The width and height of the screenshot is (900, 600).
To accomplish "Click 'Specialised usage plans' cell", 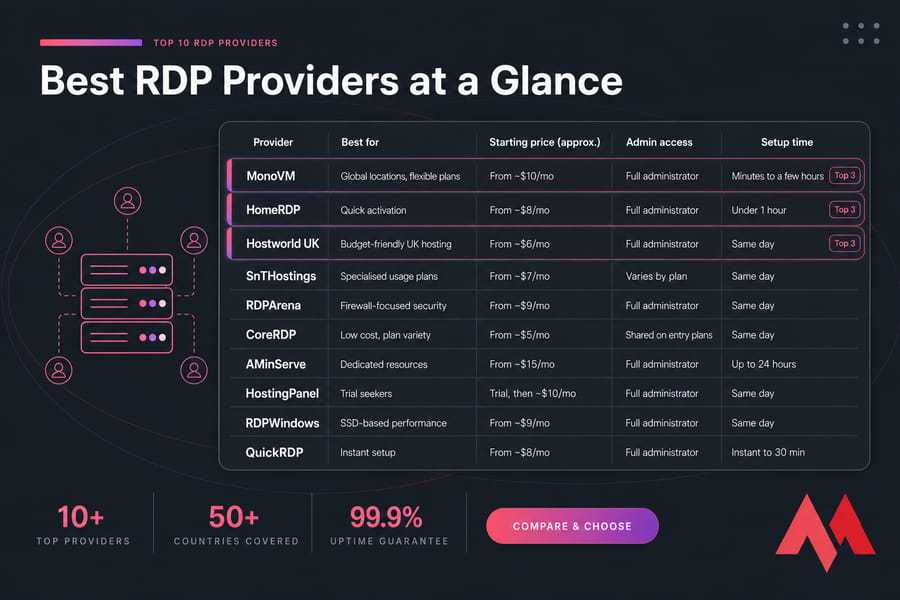I will [389, 276].
